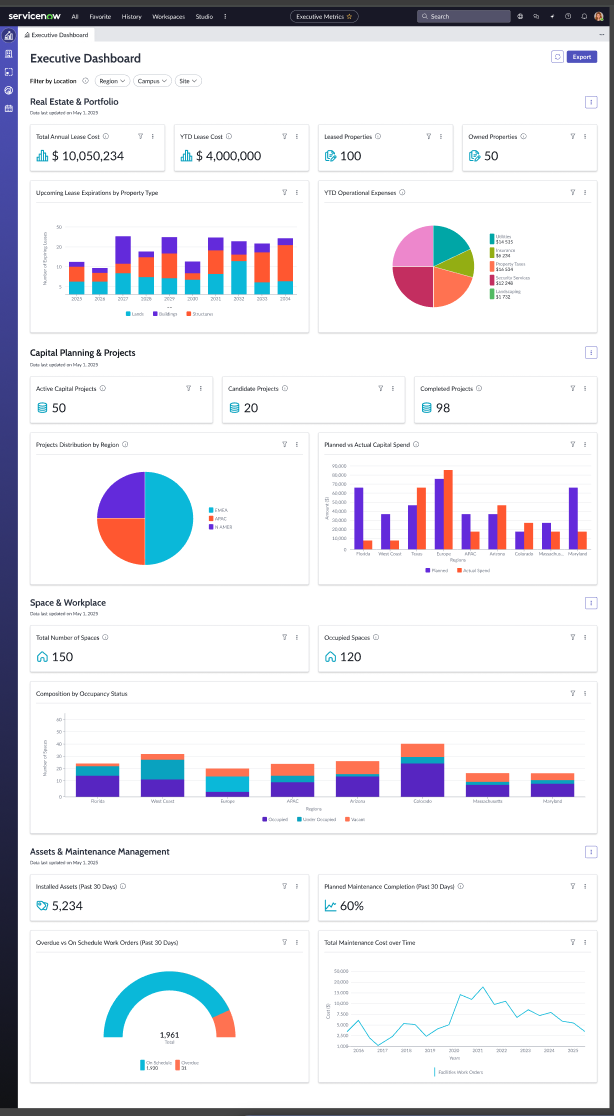This screenshot has height=1116, width=614.
Task: Click the refresh icon beside Export
Action: coord(557,57)
